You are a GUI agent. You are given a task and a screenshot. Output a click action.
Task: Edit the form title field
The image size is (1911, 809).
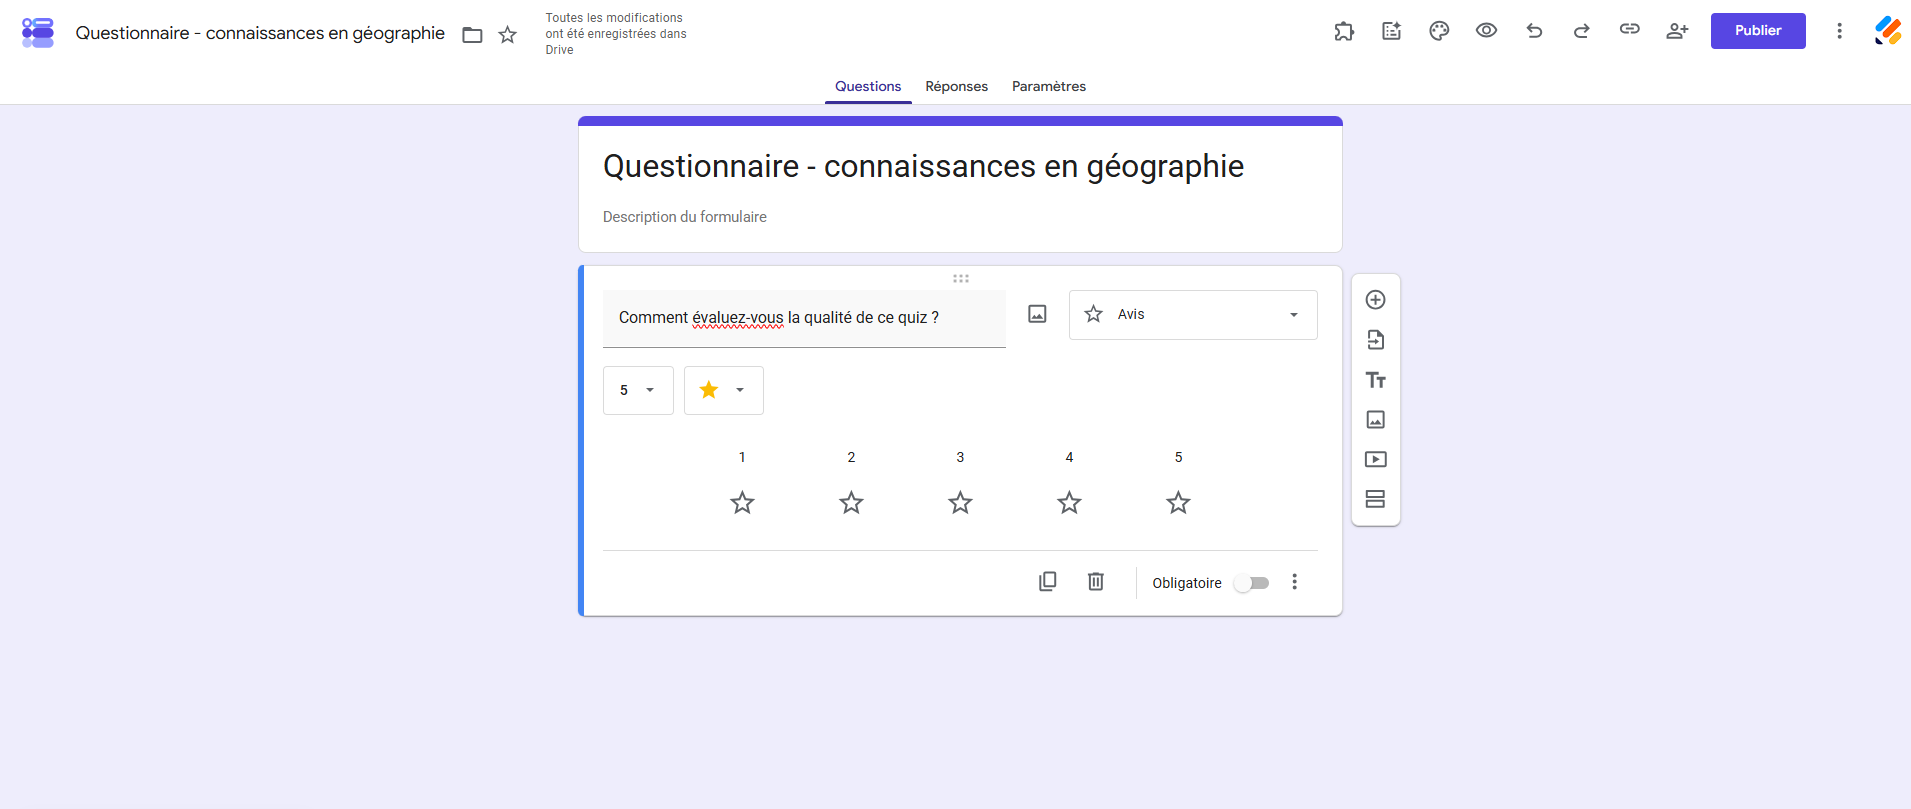(x=960, y=166)
